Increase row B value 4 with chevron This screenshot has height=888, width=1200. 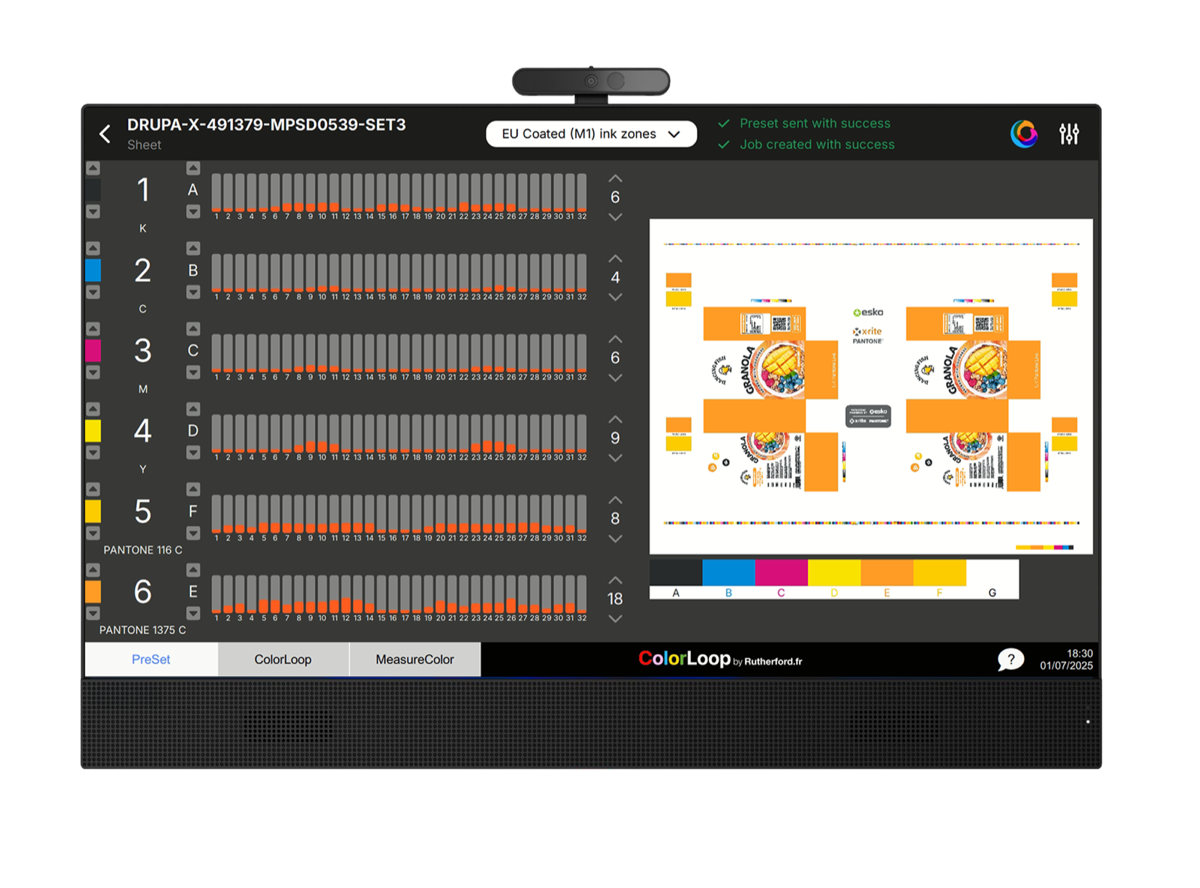pyautogui.click(x=615, y=258)
